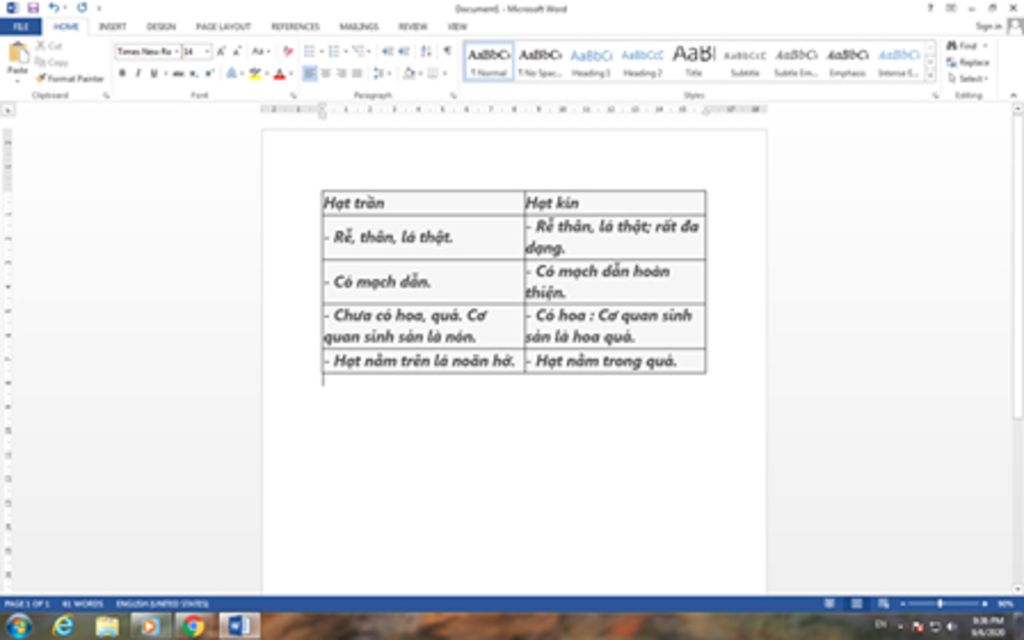Save the document from Quick Access toolbar

32,8
